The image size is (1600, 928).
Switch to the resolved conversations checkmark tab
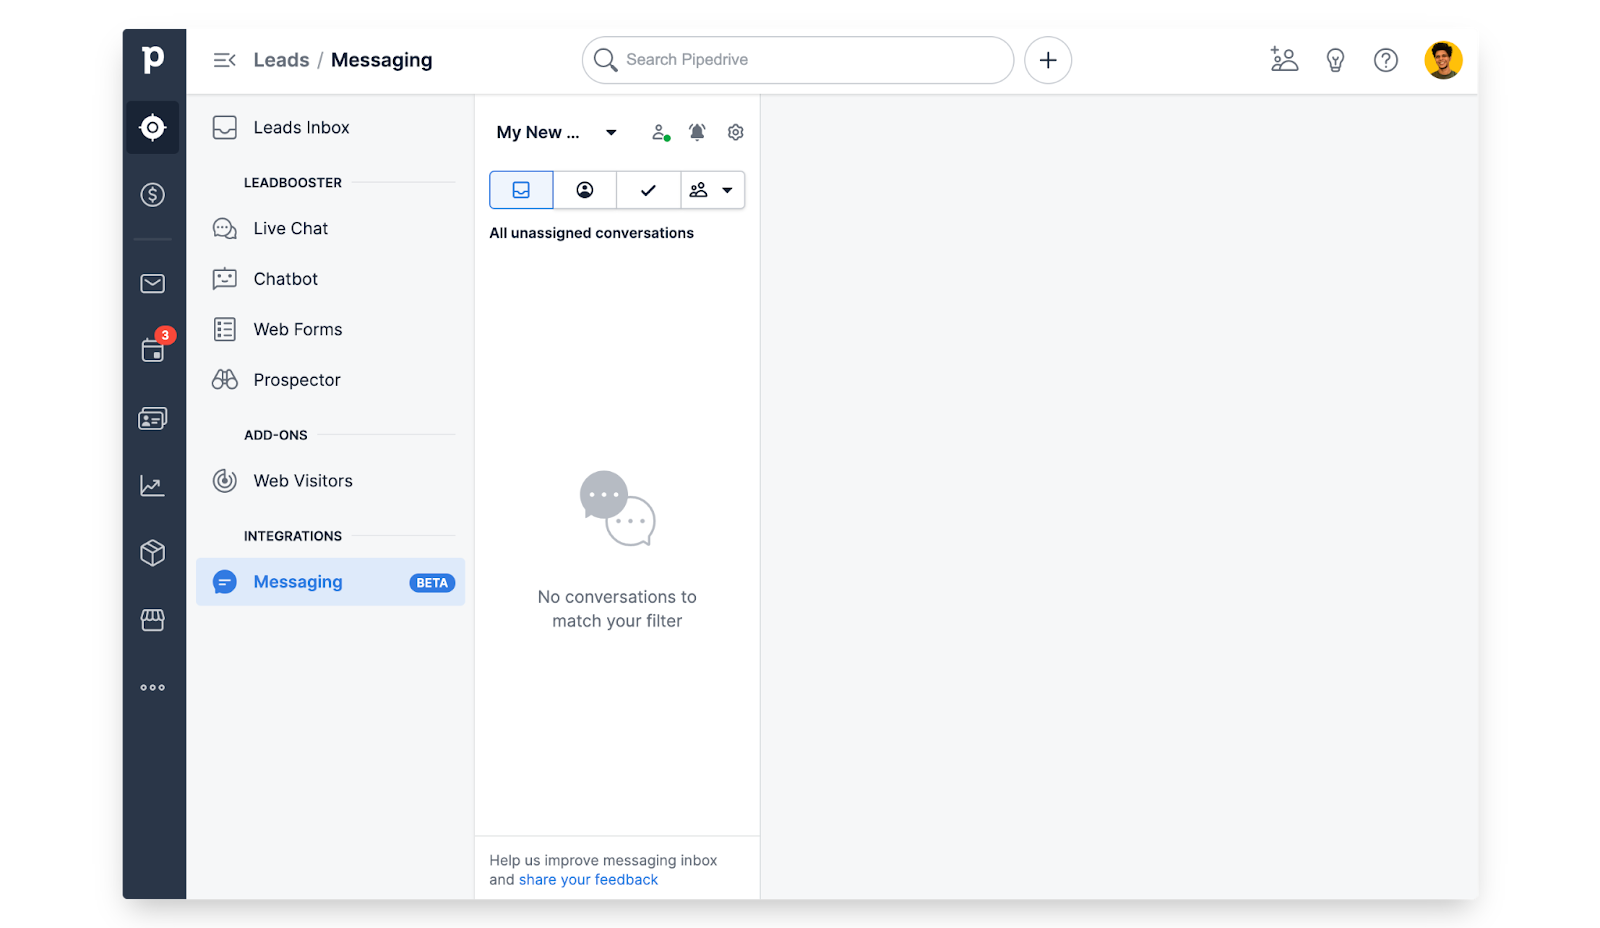click(648, 190)
